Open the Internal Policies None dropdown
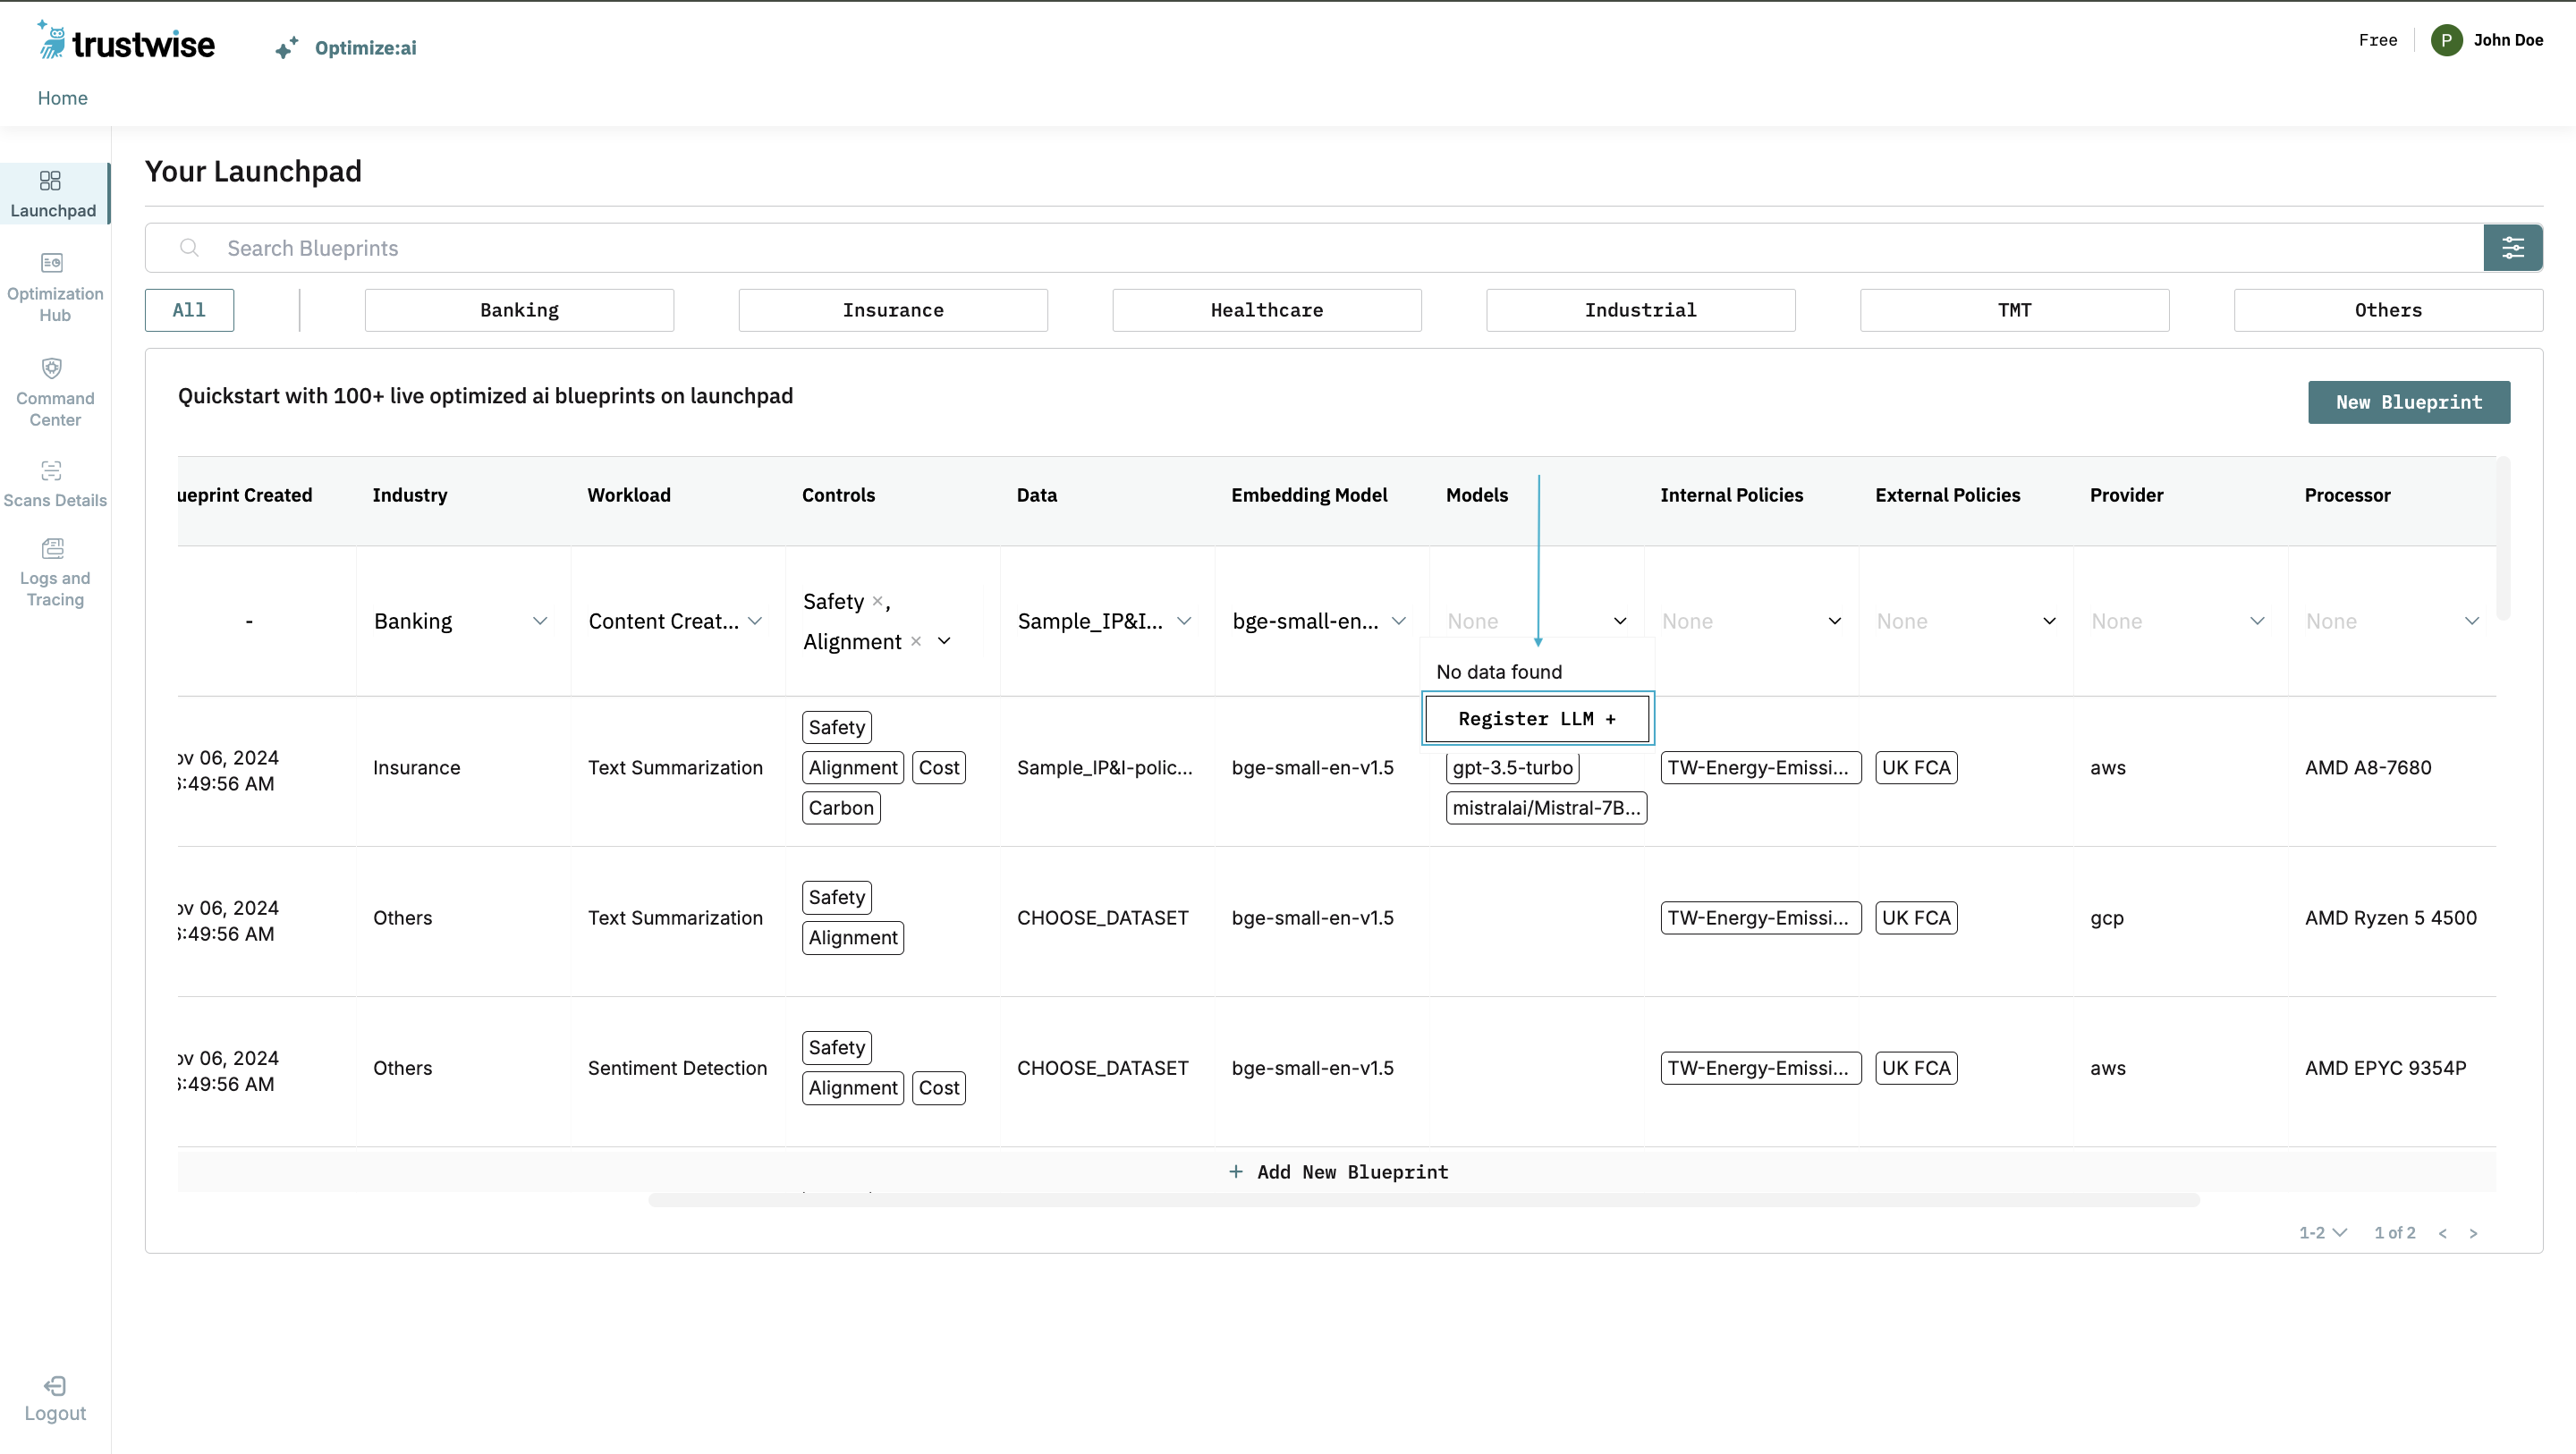Image resolution: width=2576 pixels, height=1454 pixels. pos(1834,621)
